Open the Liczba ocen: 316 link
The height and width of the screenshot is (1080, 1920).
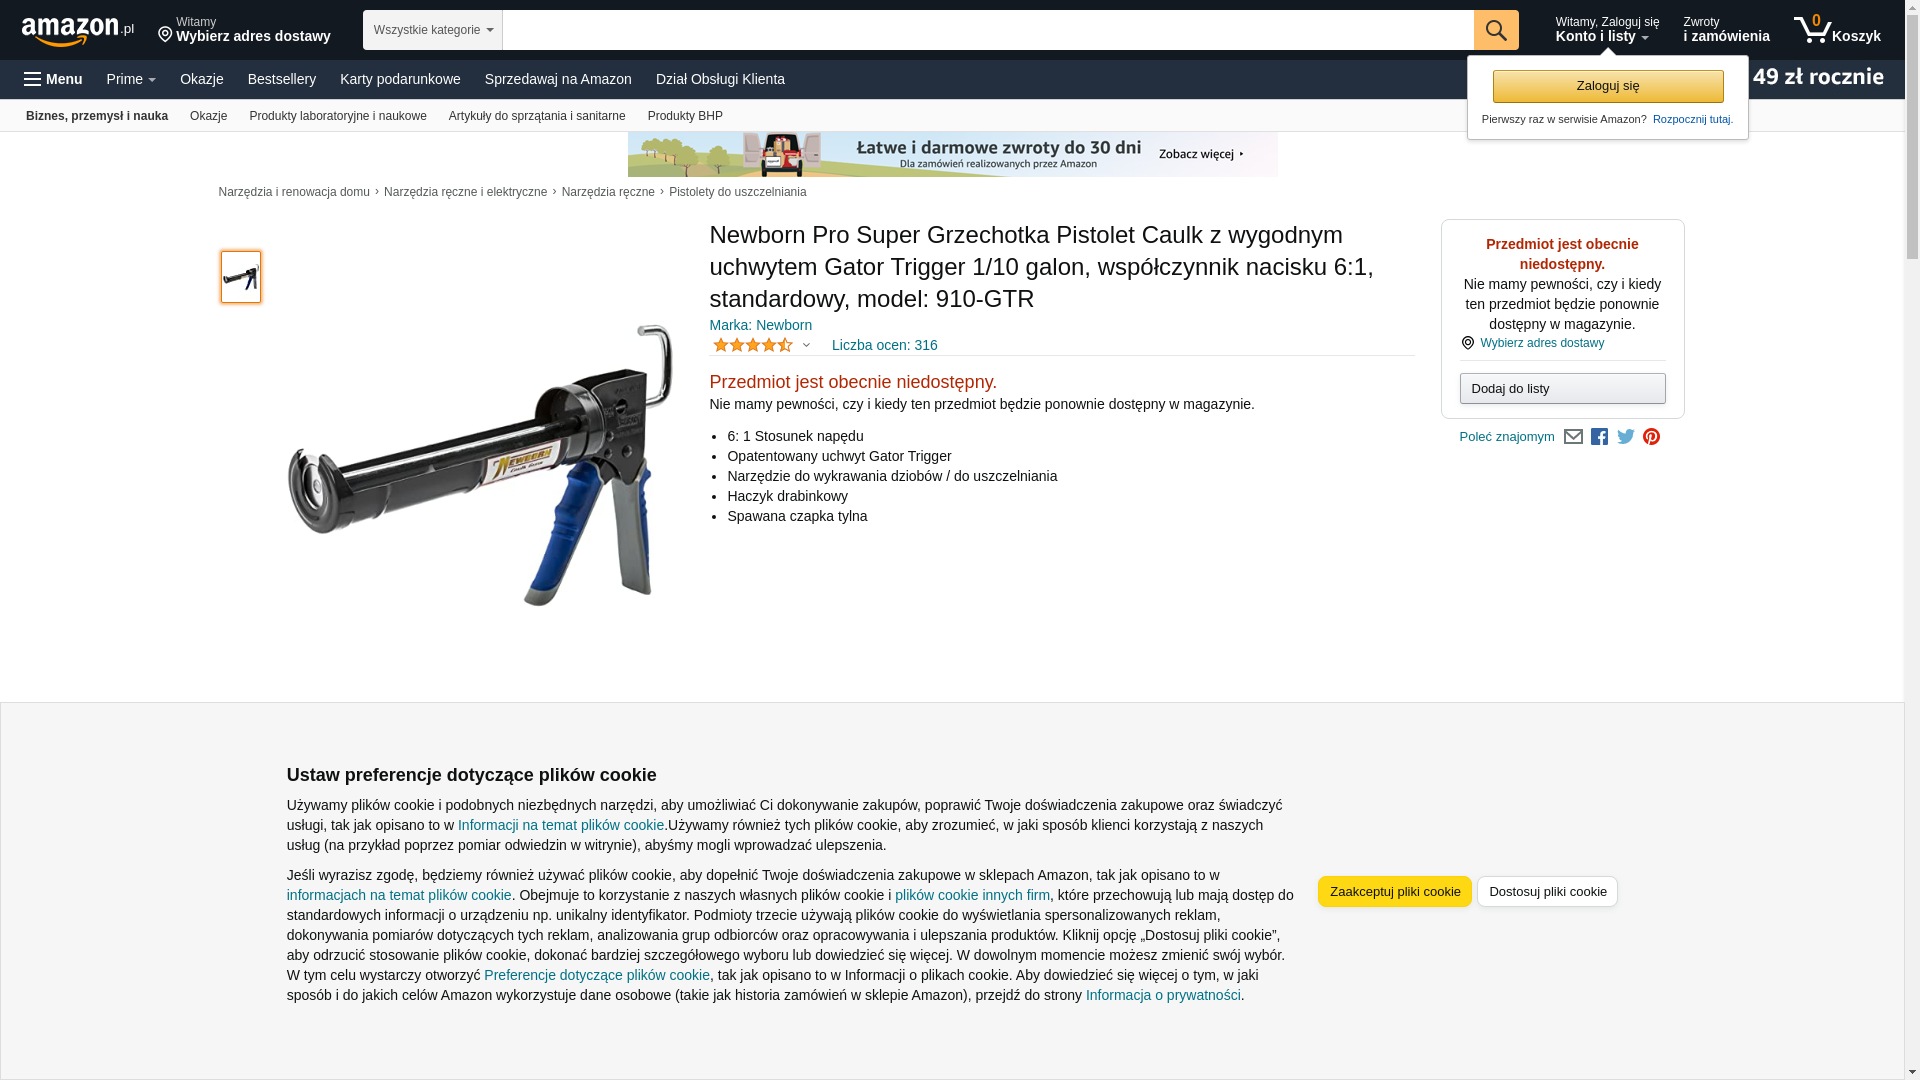[x=884, y=345]
